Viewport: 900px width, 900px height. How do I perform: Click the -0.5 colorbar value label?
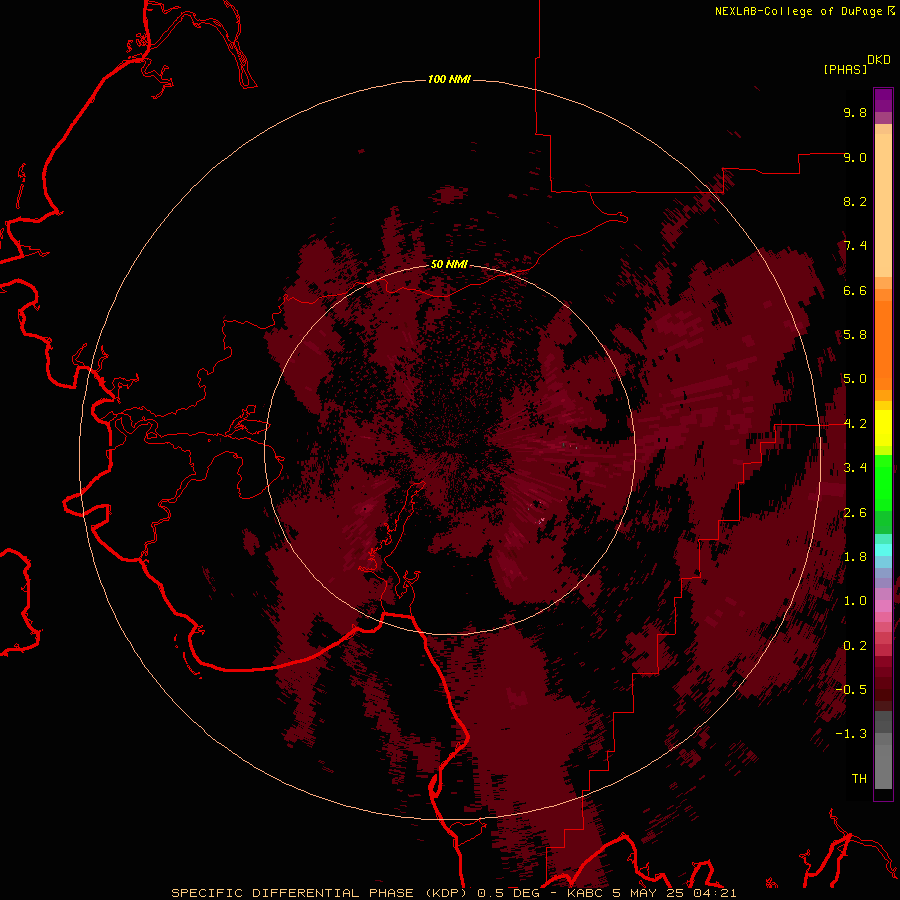tap(851, 690)
